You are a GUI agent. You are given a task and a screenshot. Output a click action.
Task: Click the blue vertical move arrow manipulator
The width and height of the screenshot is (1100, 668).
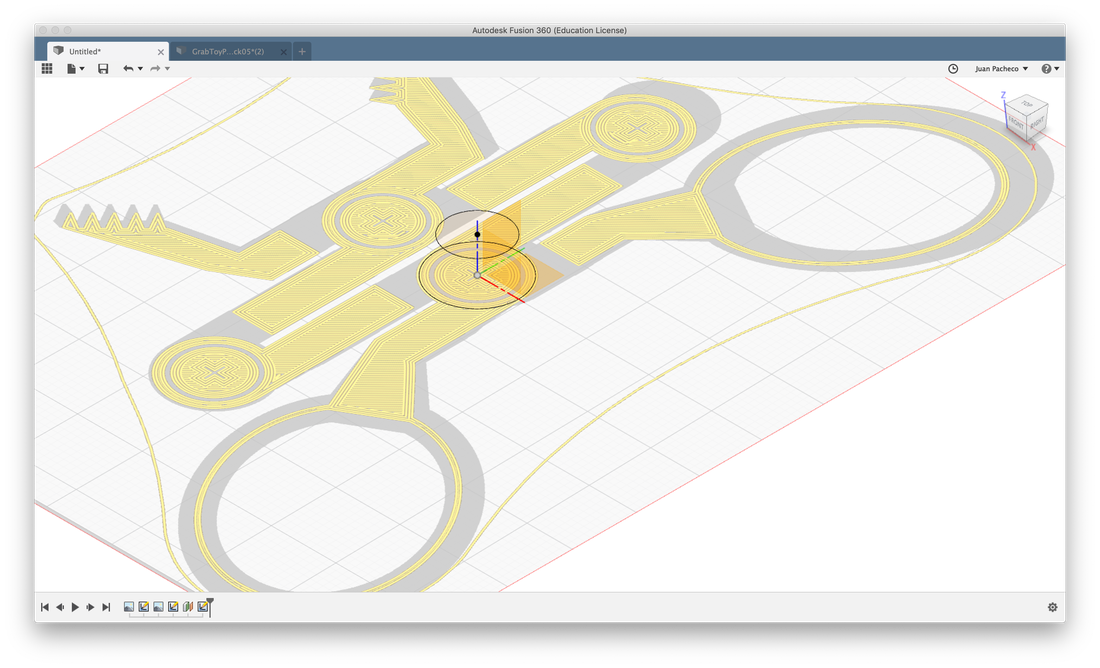click(477, 247)
